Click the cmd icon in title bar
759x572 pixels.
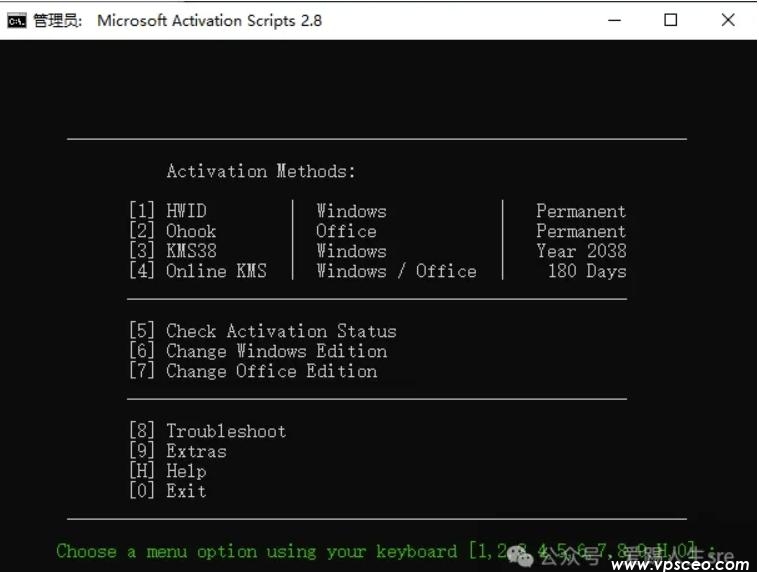click(x=17, y=21)
